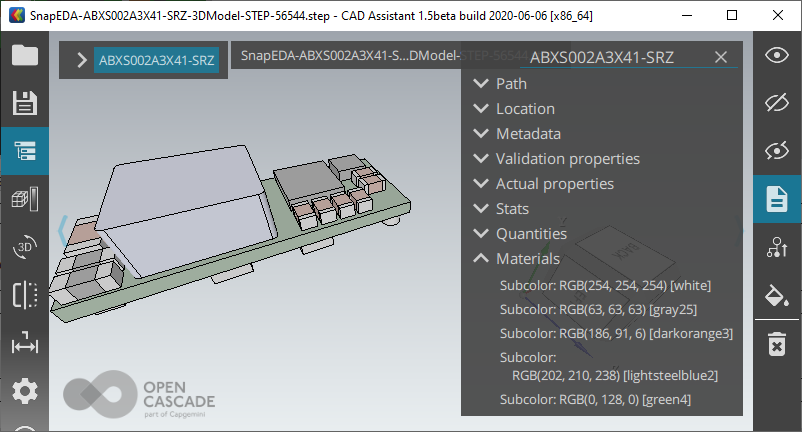The image size is (802, 432).
Task: Toggle the model structure tree panel icon
Action: pyautogui.click(x=24, y=151)
